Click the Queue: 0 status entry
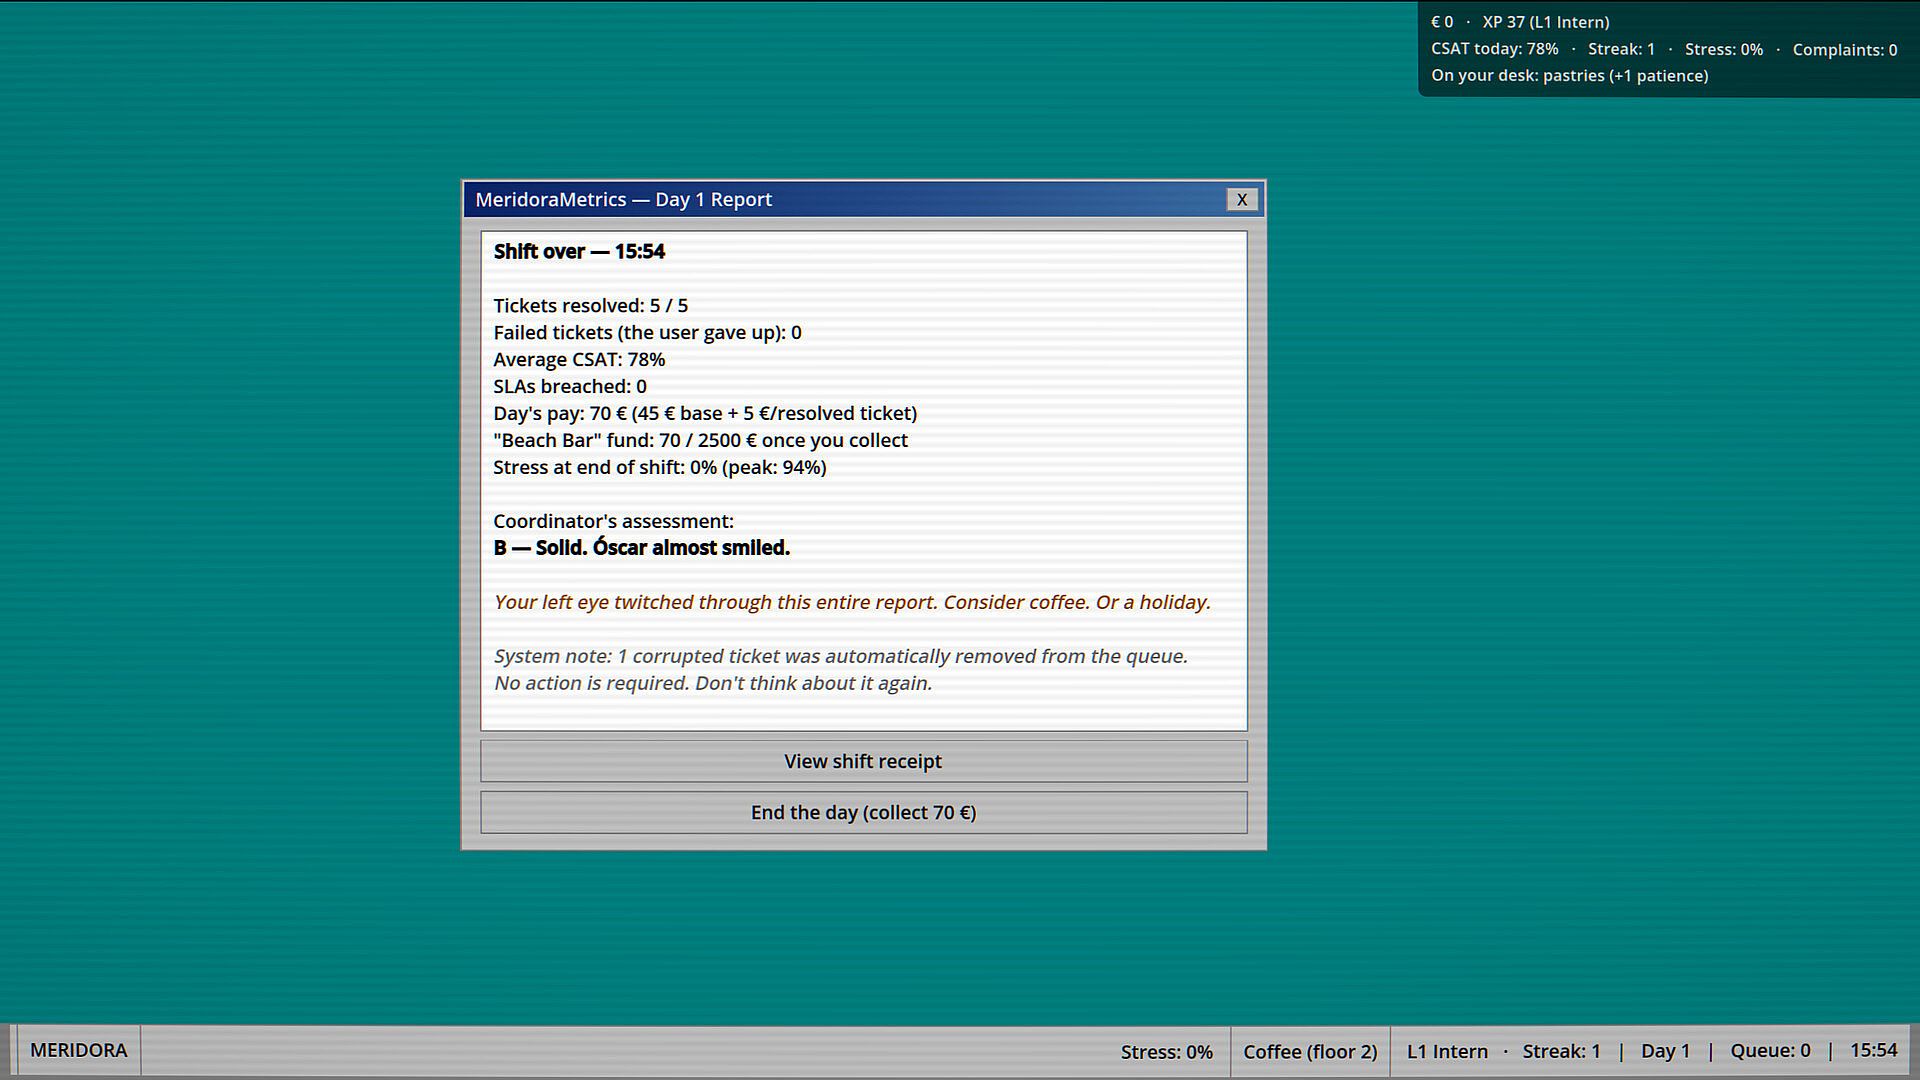Image resolution: width=1920 pixels, height=1080 pixels. point(1770,1050)
